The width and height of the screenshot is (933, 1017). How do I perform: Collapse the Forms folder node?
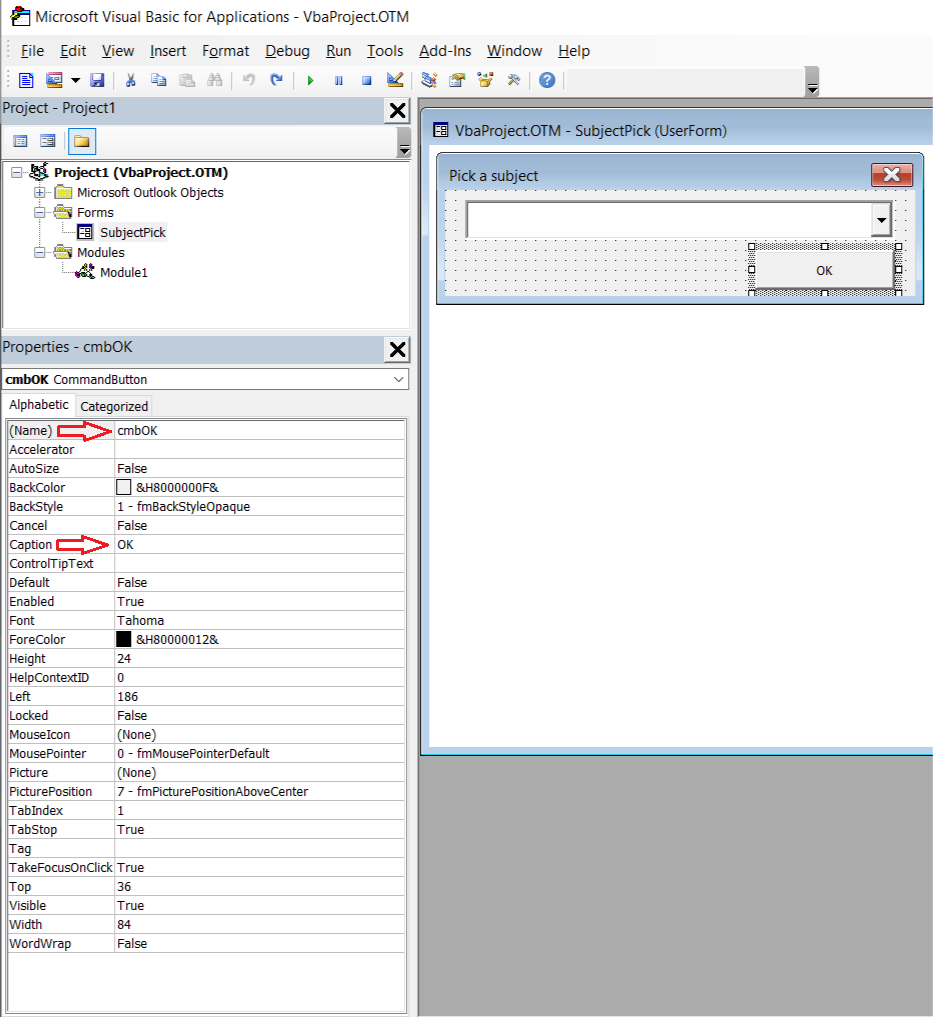[x=40, y=213]
